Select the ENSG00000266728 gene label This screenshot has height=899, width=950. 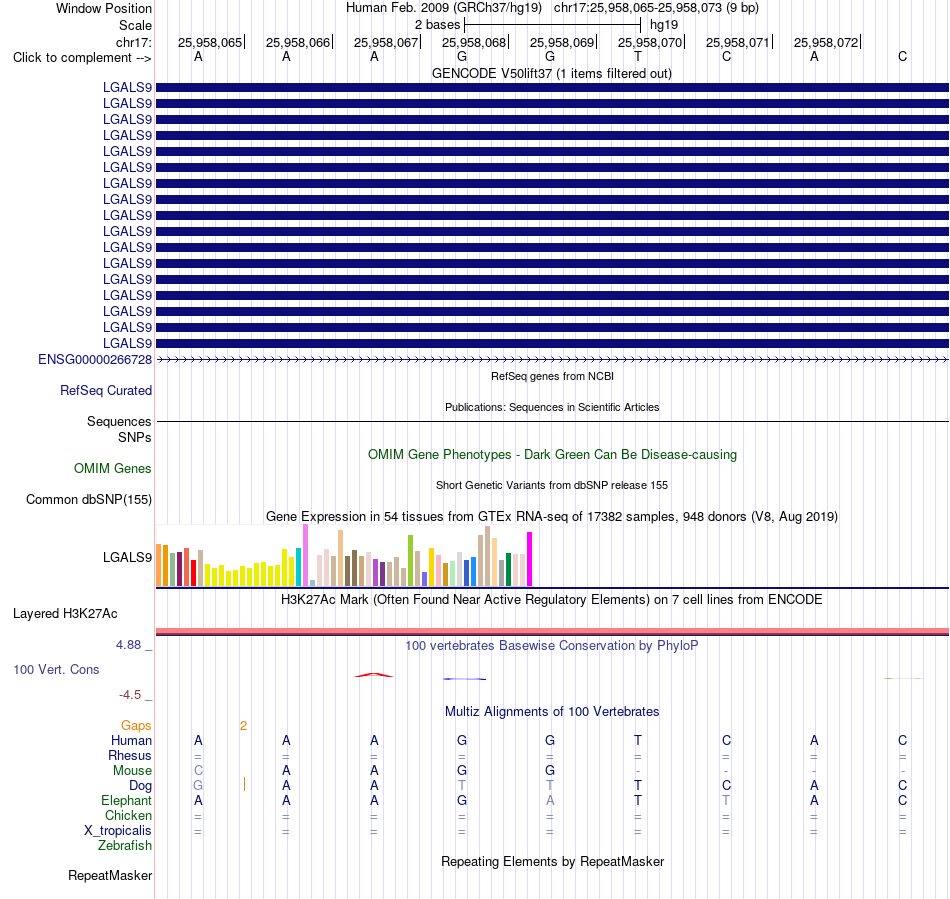(95, 359)
